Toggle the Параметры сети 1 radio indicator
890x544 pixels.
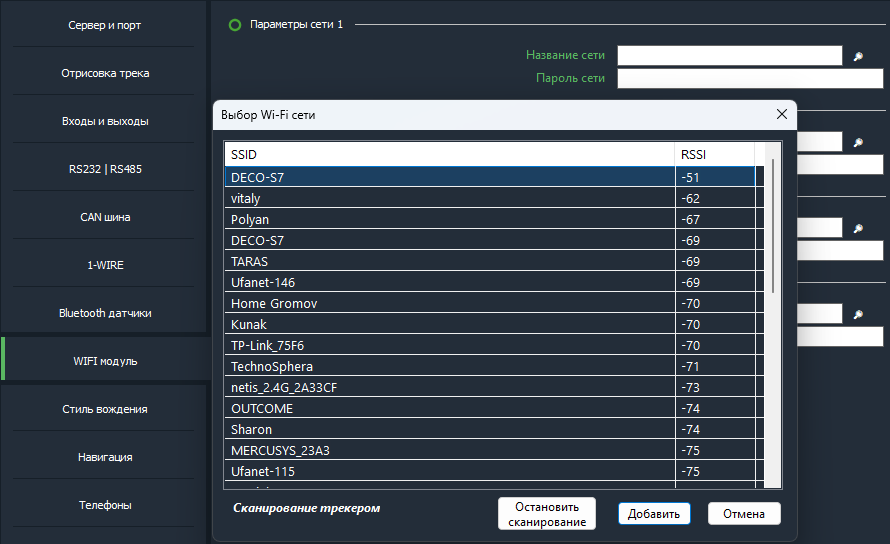pyautogui.click(x=234, y=25)
